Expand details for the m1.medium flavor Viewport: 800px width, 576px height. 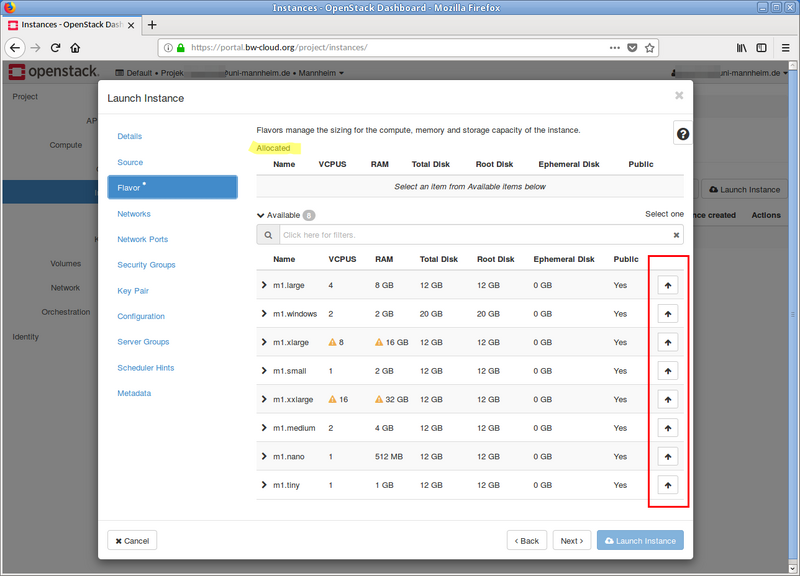click(262, 427)
